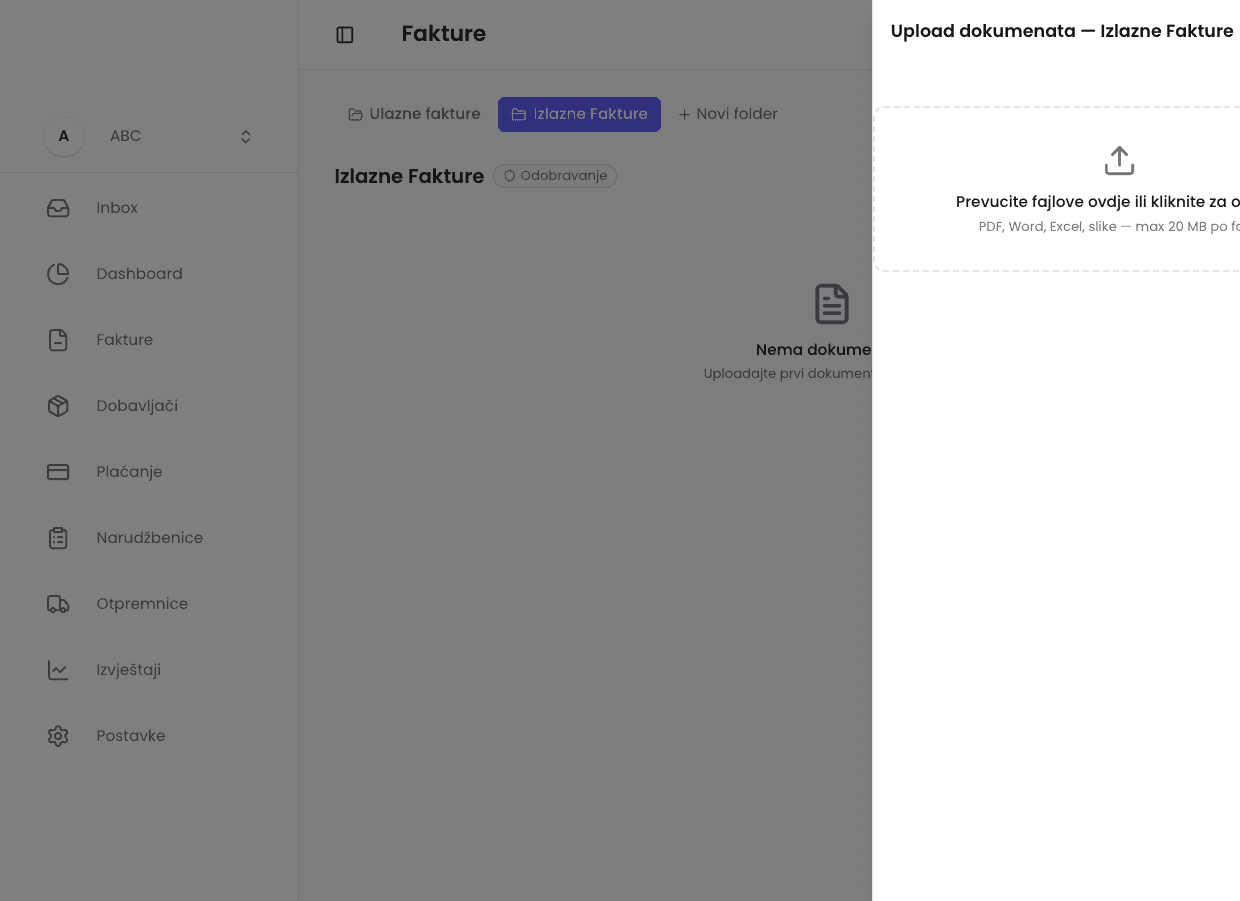The width and height of the screenshot is (1240, 901).
Task: Click the shield icon in Odobravanje badge
Action: point(509,176)
